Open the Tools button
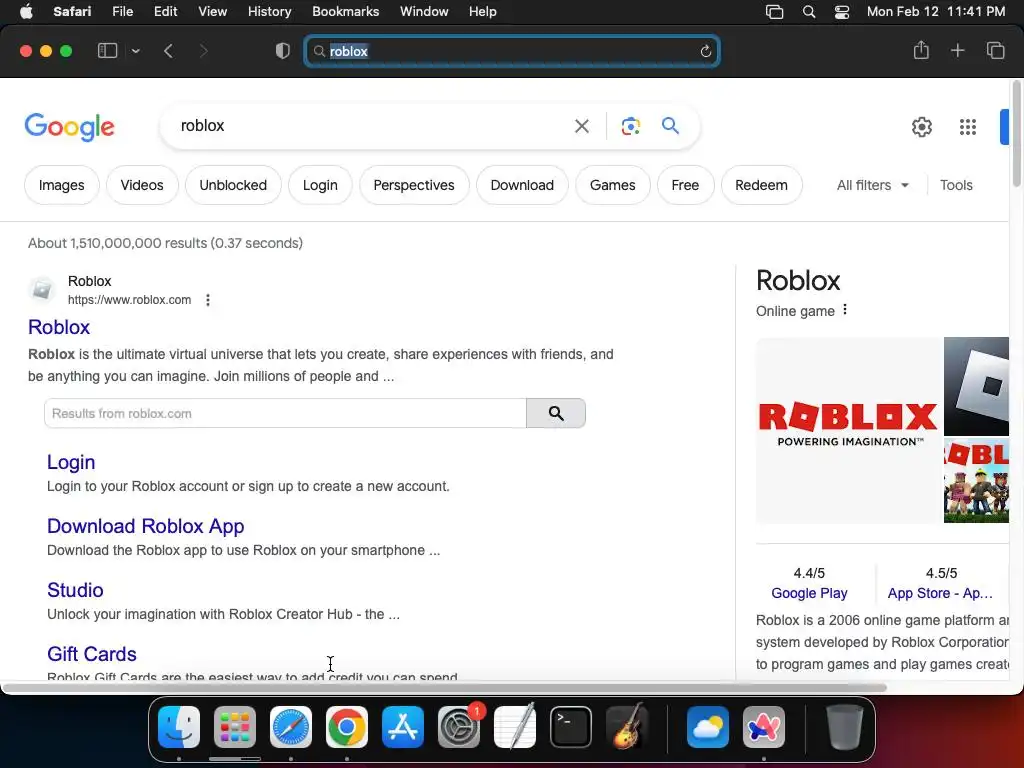This screenshot has width=1024, height=768. [x=956, y=185]
